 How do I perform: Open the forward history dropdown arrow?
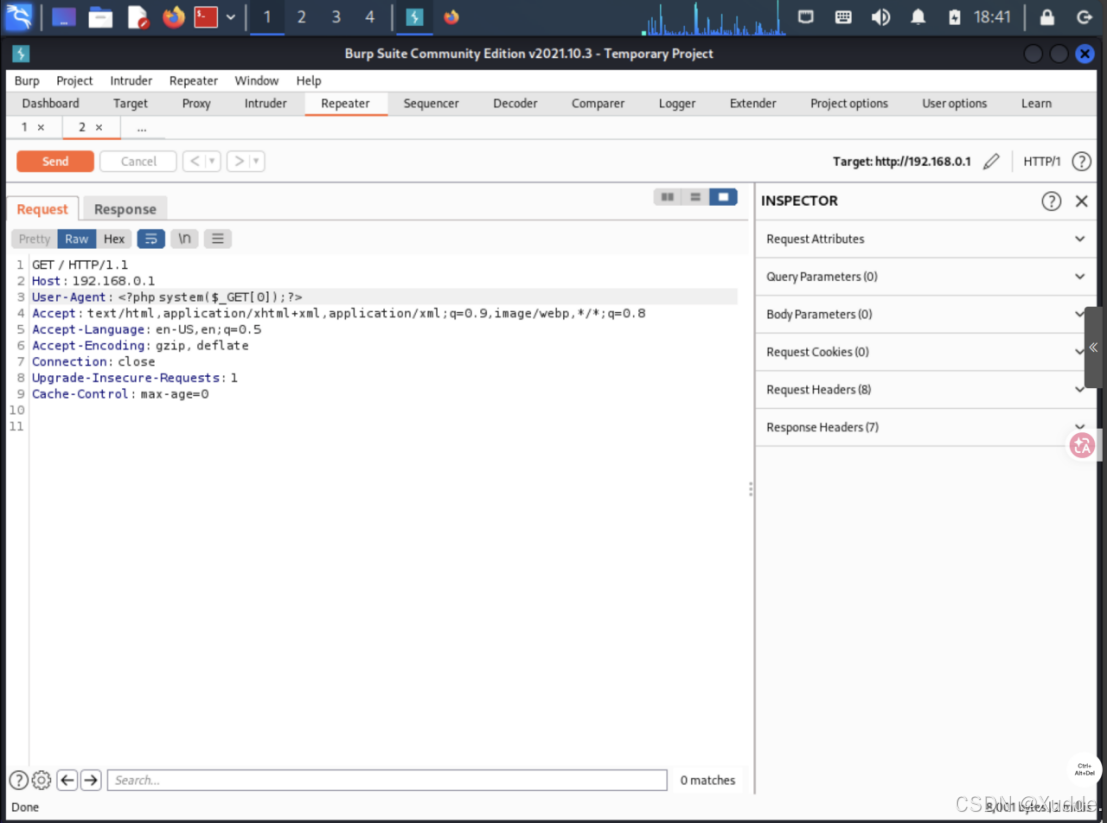pos(257,161)
